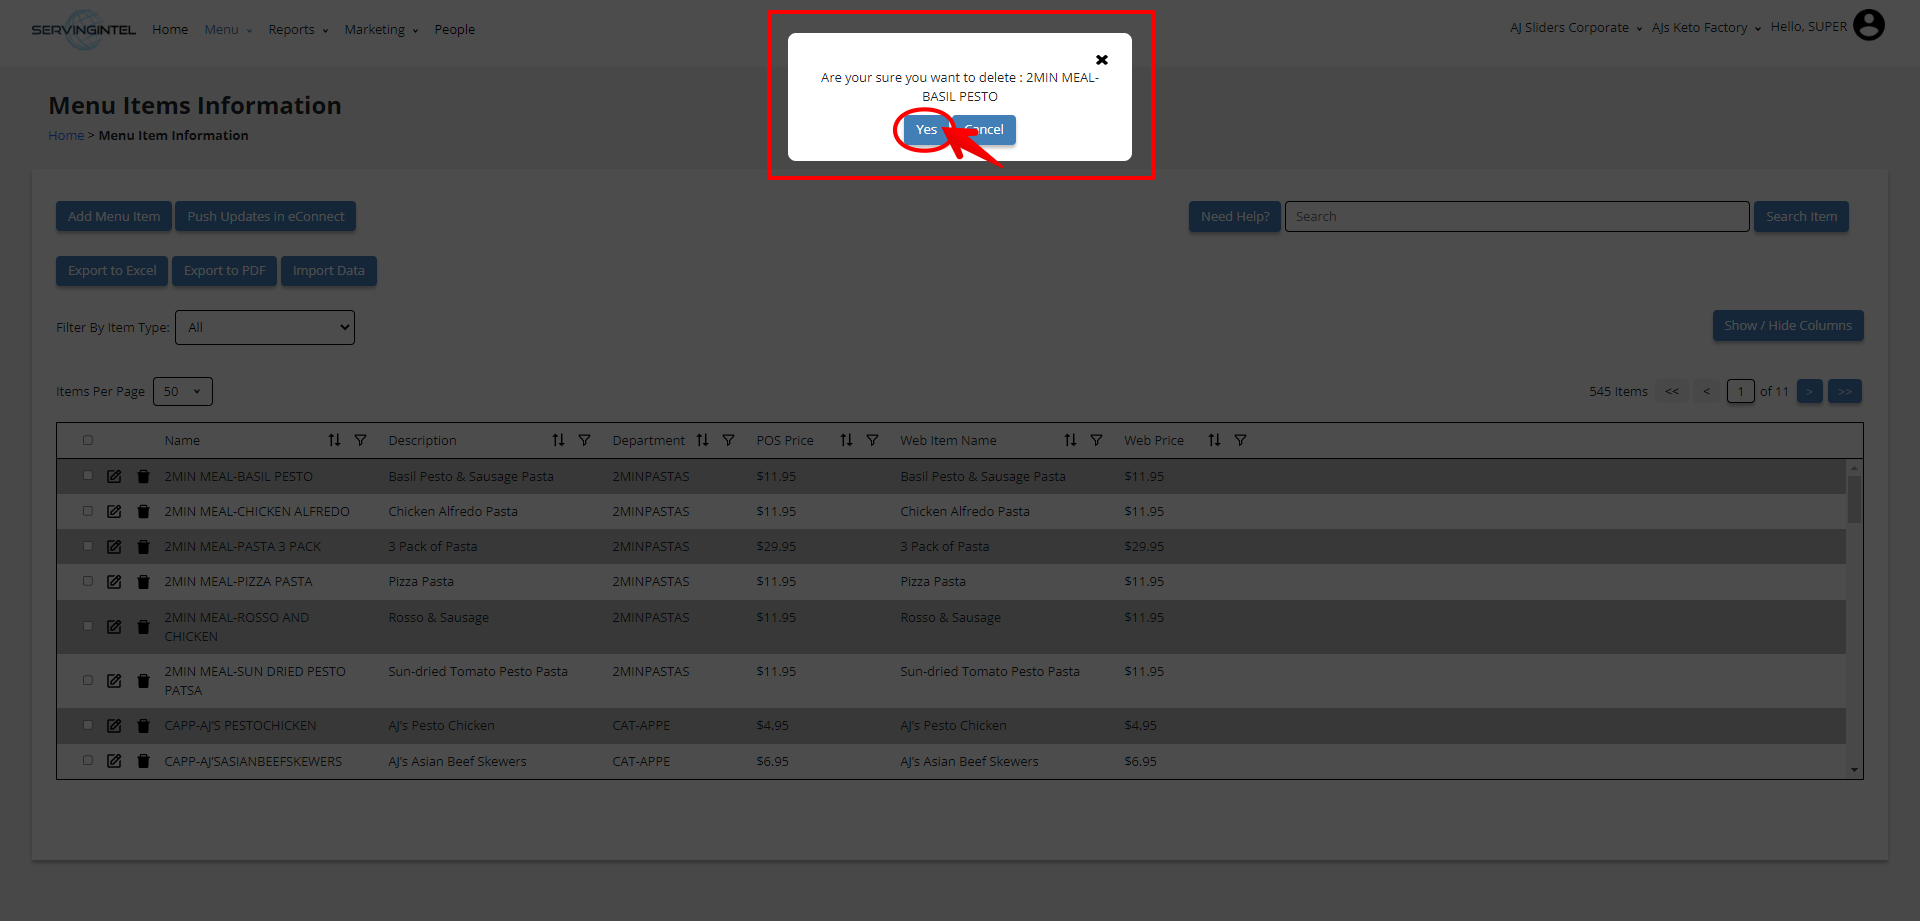Close the delete confirmation dialog with X
This screenshot has height=921, width=1920.
tap(1101, 60)
